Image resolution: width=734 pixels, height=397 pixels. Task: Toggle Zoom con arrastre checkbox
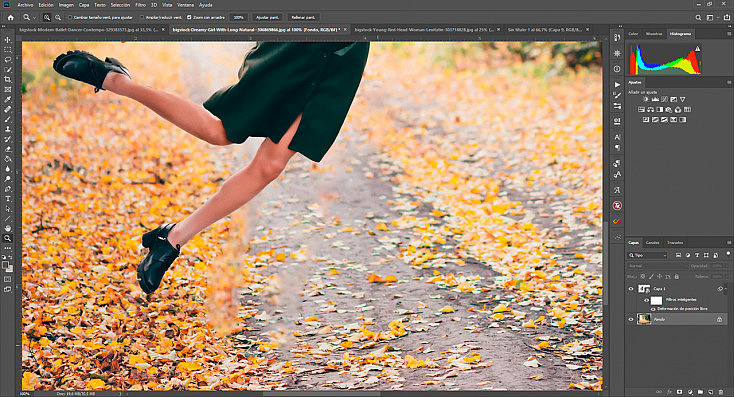(189, 17)
